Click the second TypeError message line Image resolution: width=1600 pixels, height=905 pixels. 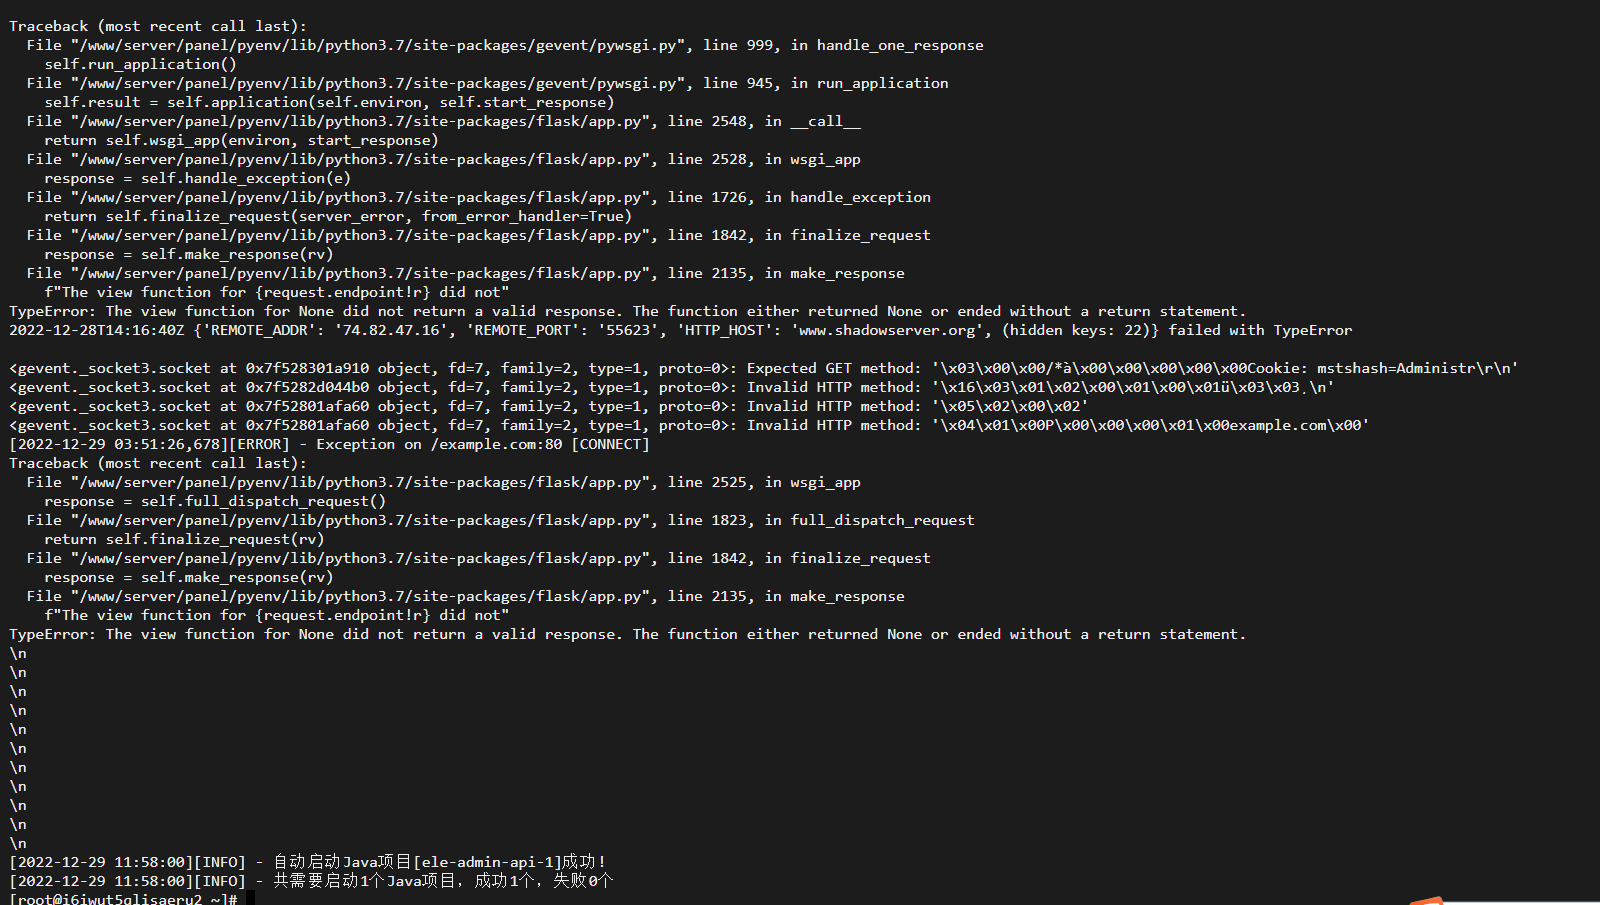point(627,634)
